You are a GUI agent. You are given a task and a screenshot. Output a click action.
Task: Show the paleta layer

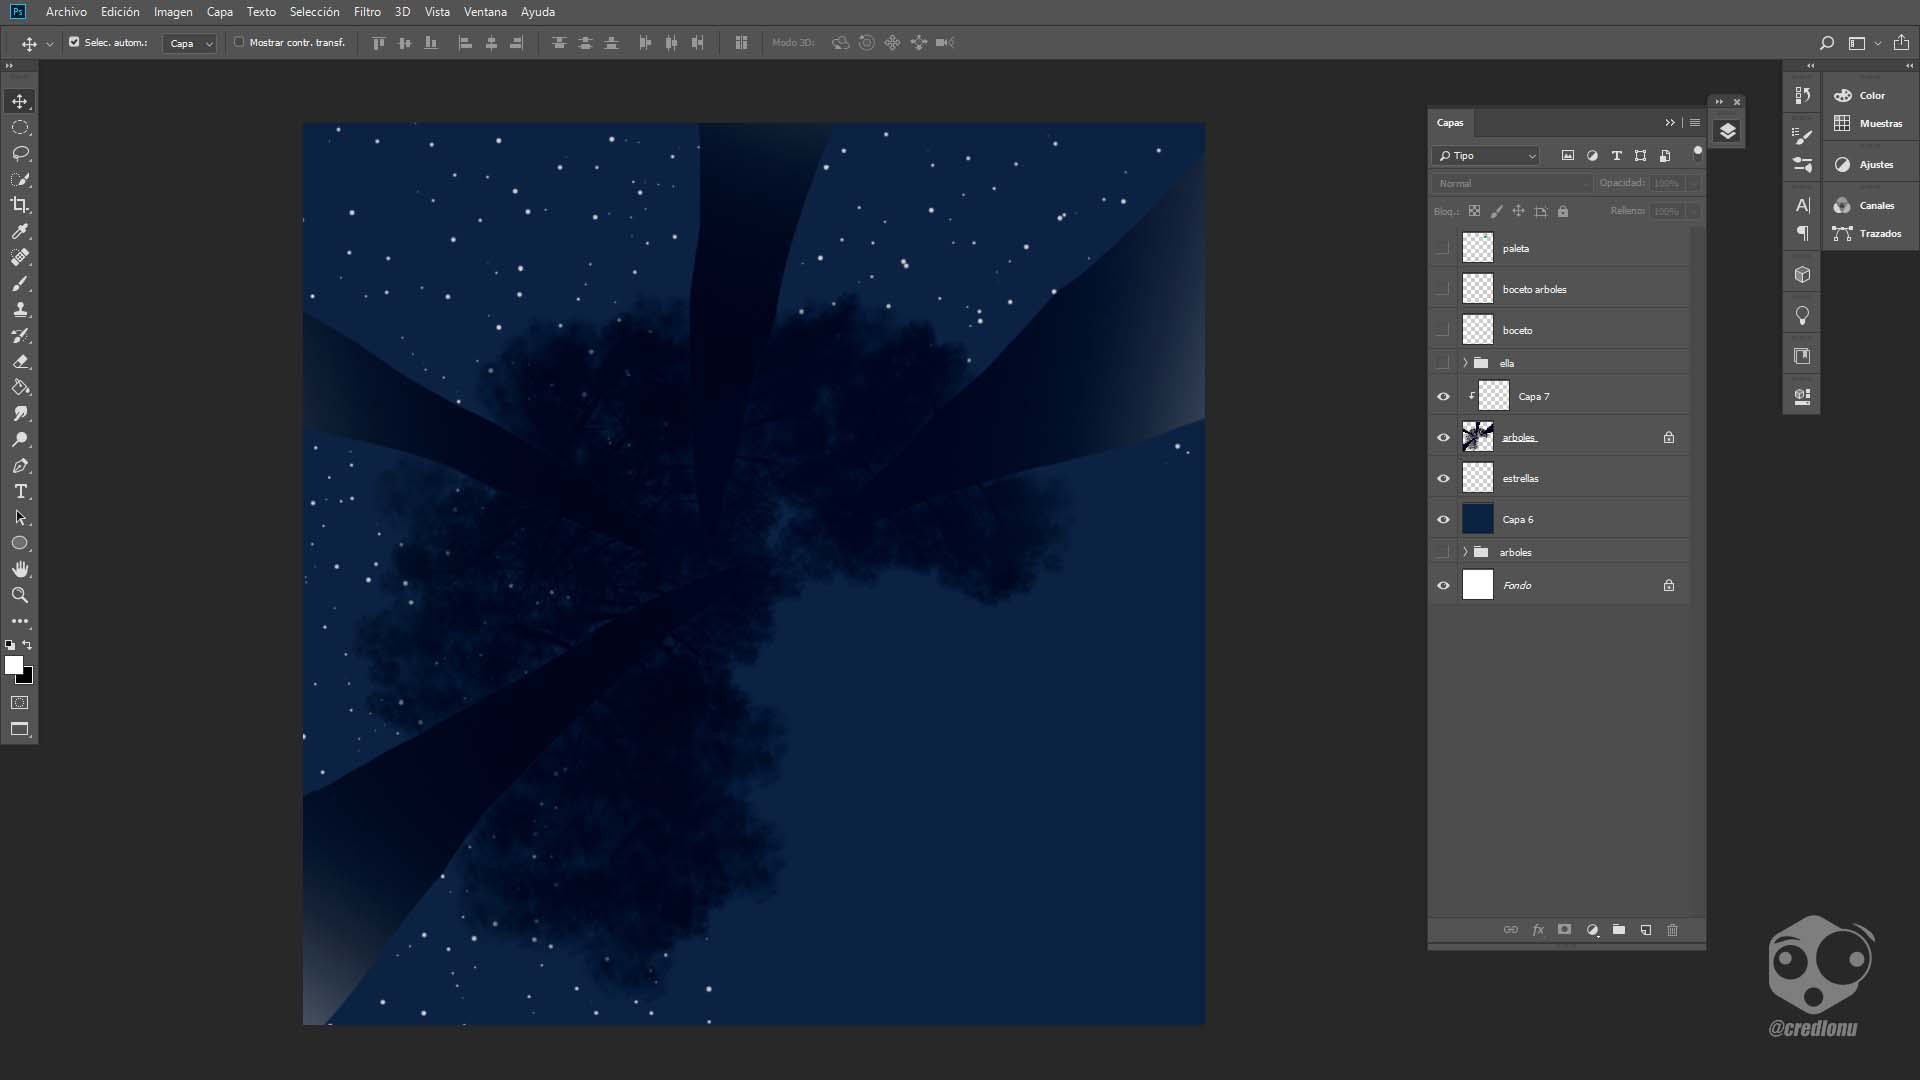point(1443,248)
